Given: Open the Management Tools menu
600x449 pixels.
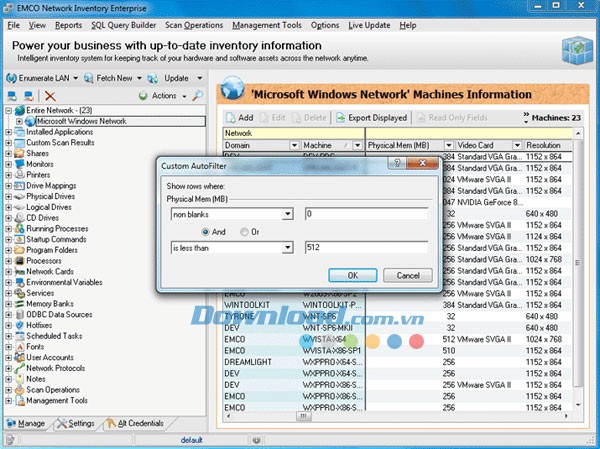Looking at the screenshot, I should pos(267,26).
